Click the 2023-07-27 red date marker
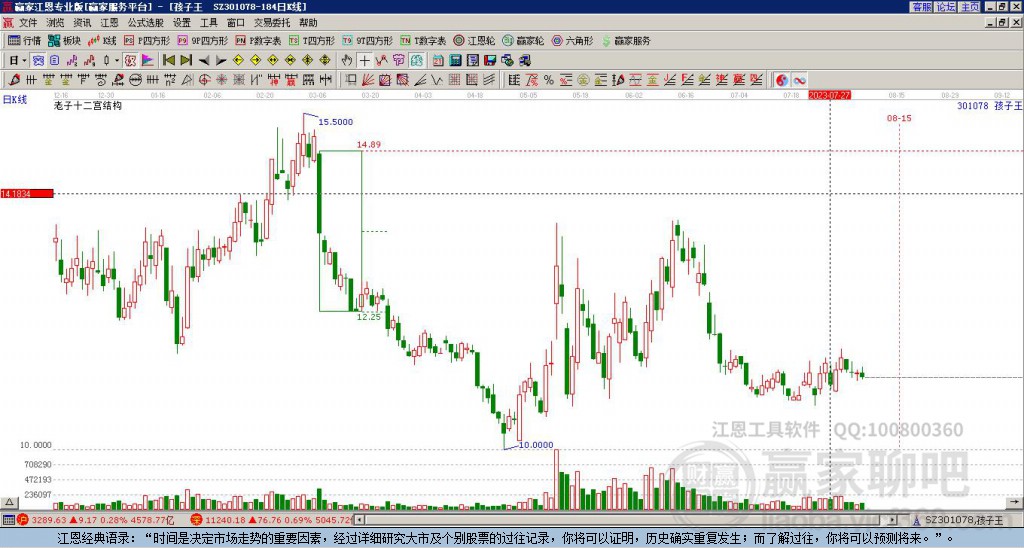 (x=829, y=95)
